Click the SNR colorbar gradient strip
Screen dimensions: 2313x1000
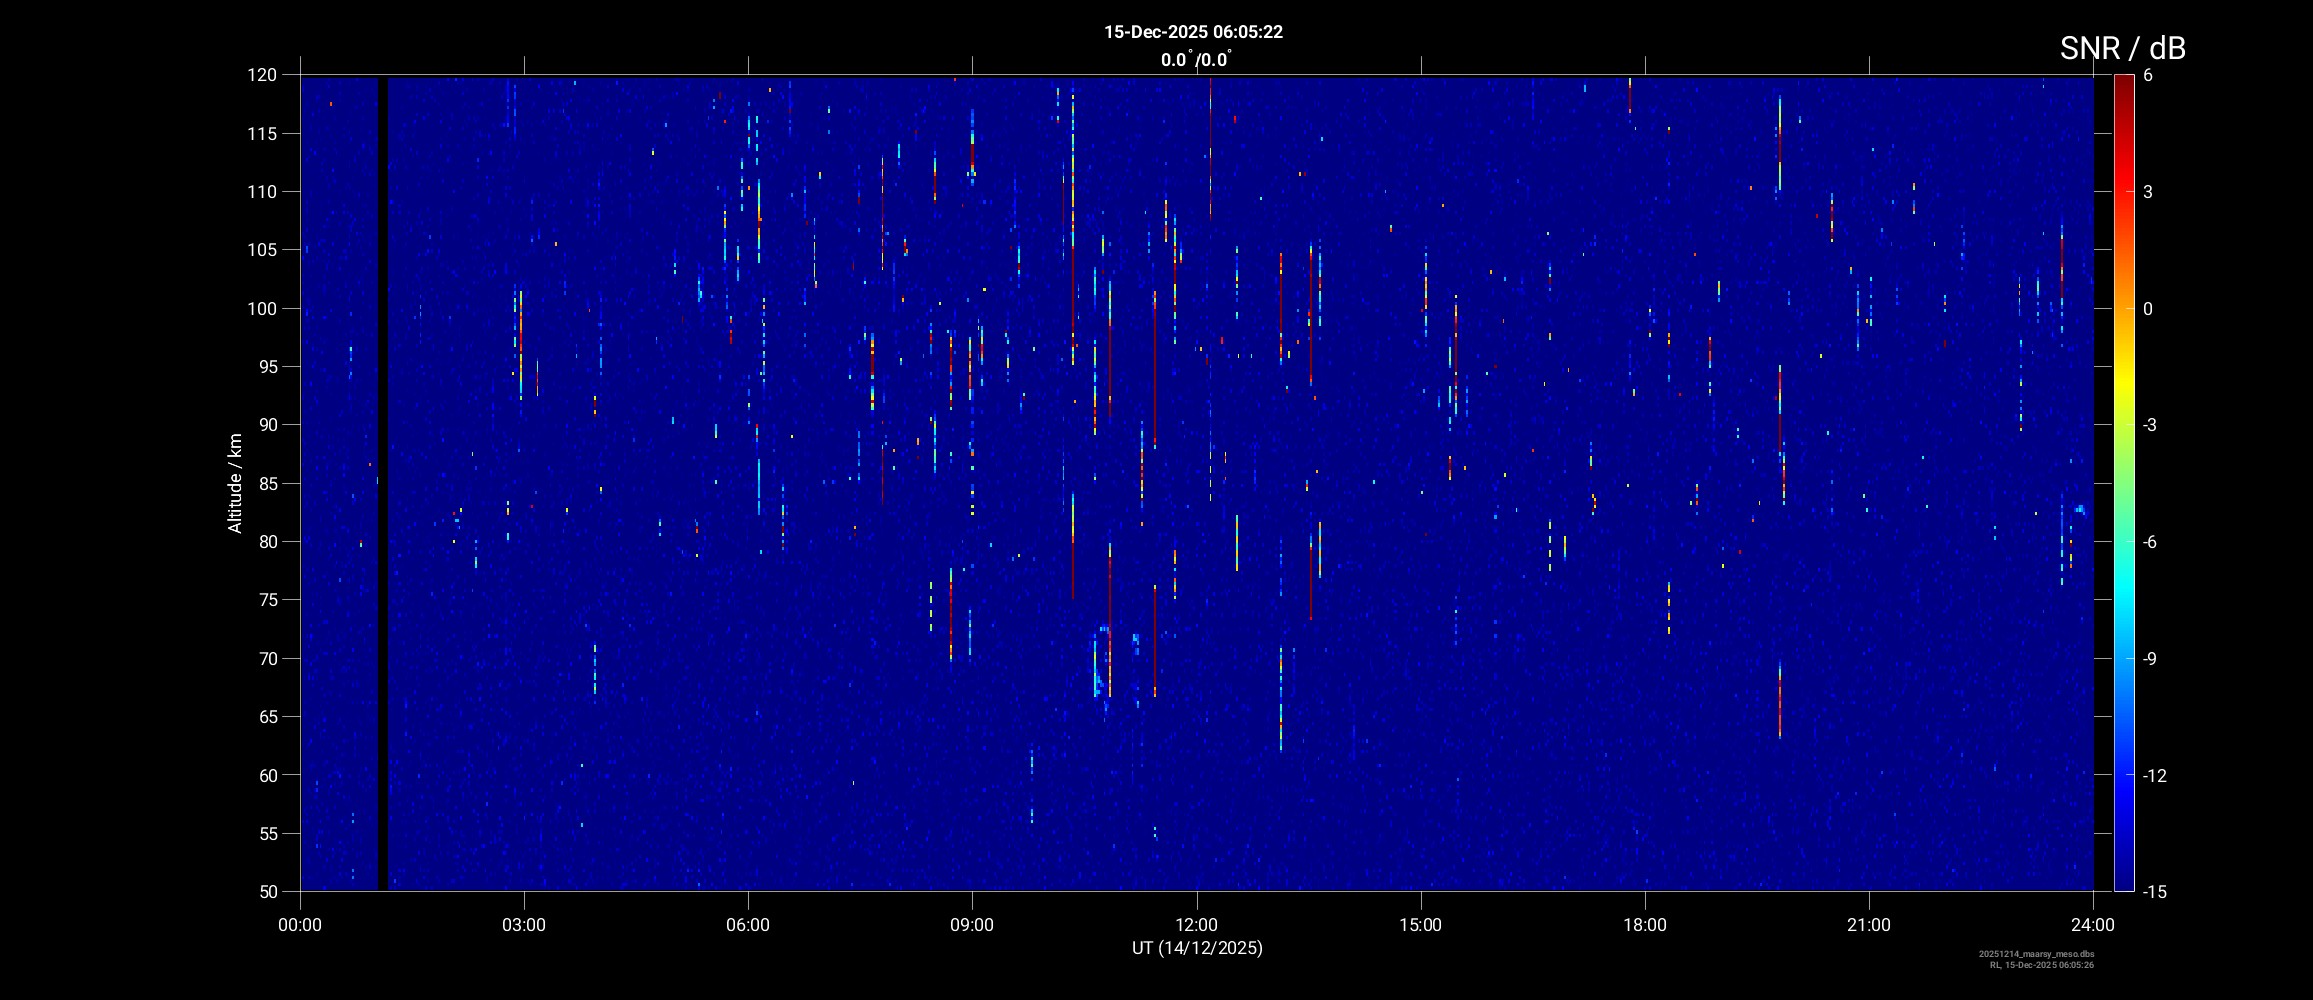(x=2123, y=480)
